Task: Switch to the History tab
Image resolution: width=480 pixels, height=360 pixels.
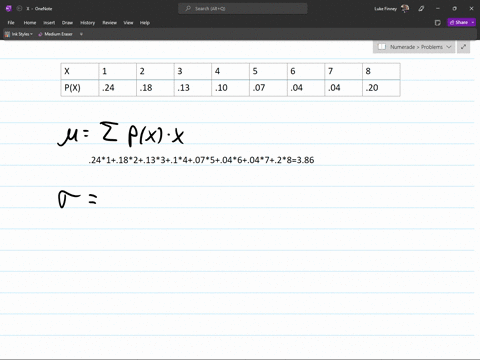Action: [88, 23]
